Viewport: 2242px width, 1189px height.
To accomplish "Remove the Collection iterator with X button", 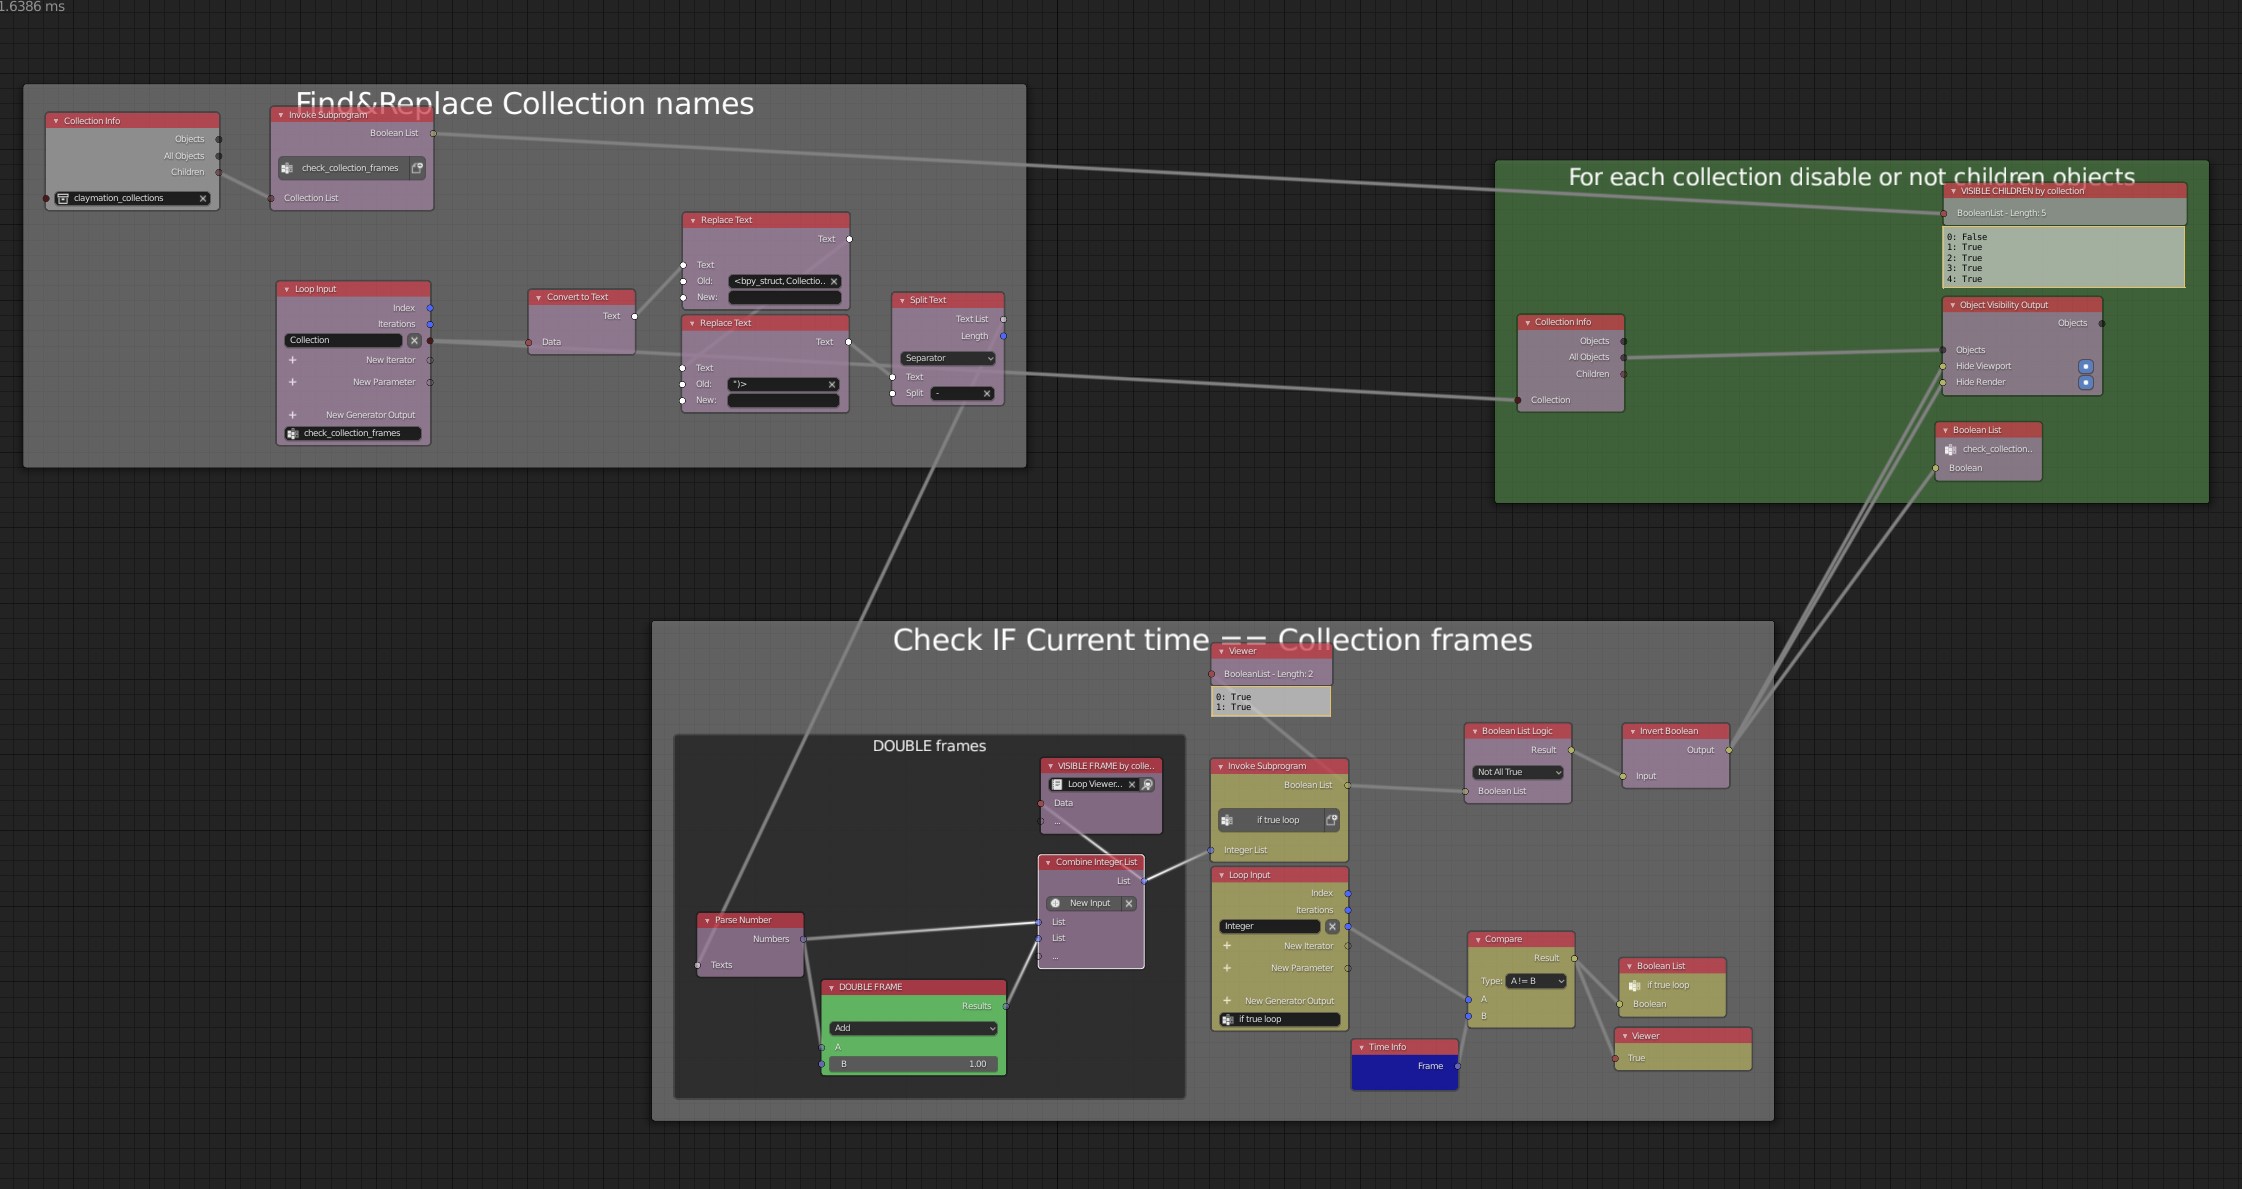I will pos(414,340).
